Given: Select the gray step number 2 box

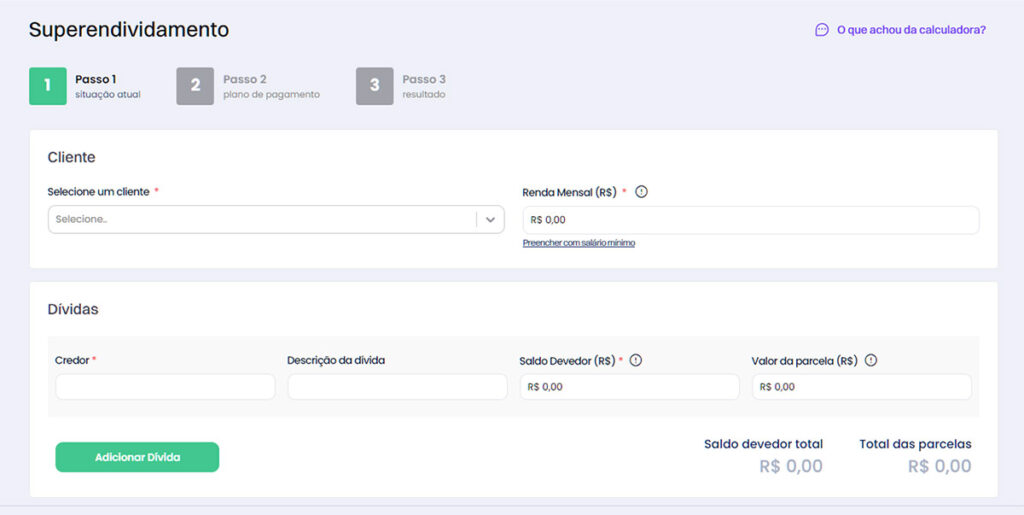Looking at the screenshot, I should click(195, 86).
